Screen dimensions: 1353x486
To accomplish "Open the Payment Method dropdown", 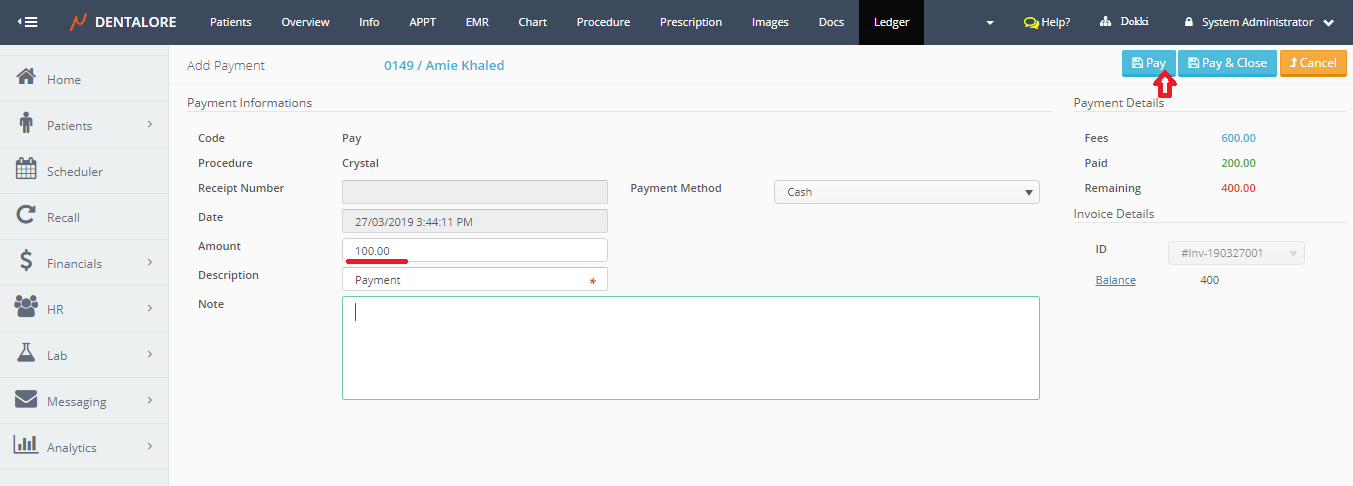I will pos(906,192).
